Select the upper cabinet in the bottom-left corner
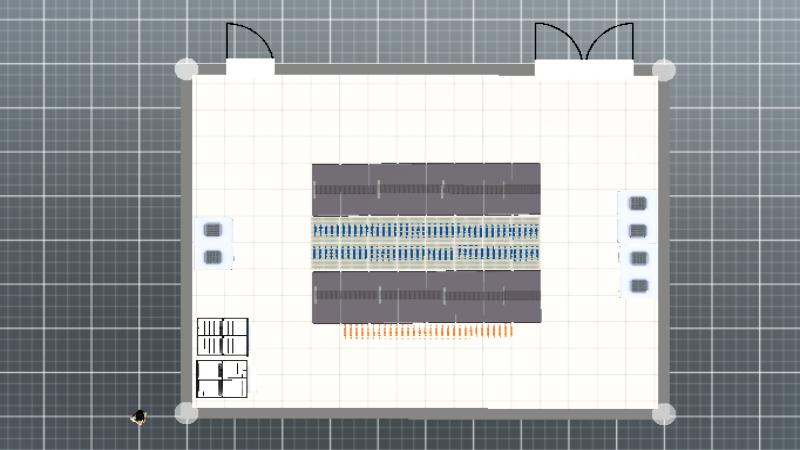 coord(222,337)
